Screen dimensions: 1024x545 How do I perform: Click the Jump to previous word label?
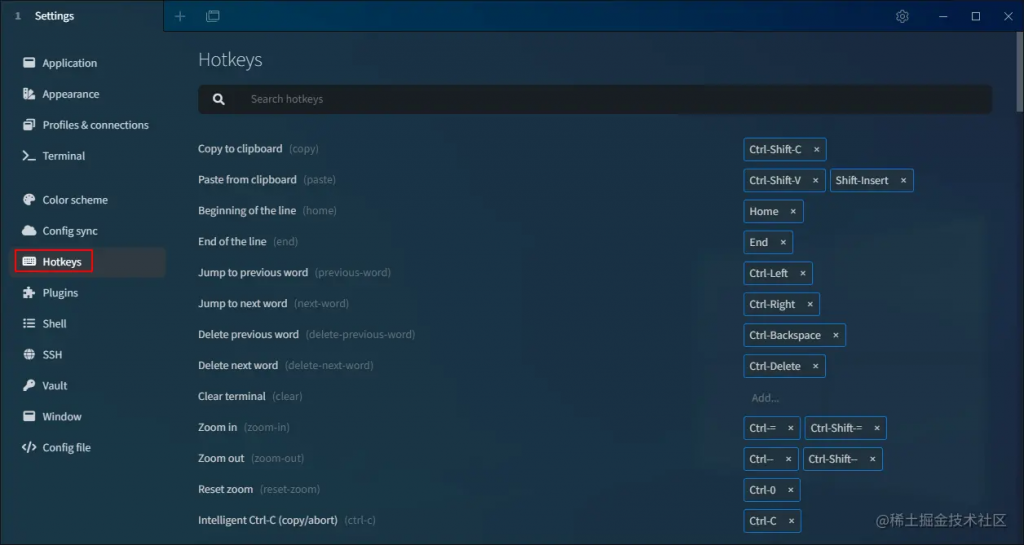(x=253, y=272)
